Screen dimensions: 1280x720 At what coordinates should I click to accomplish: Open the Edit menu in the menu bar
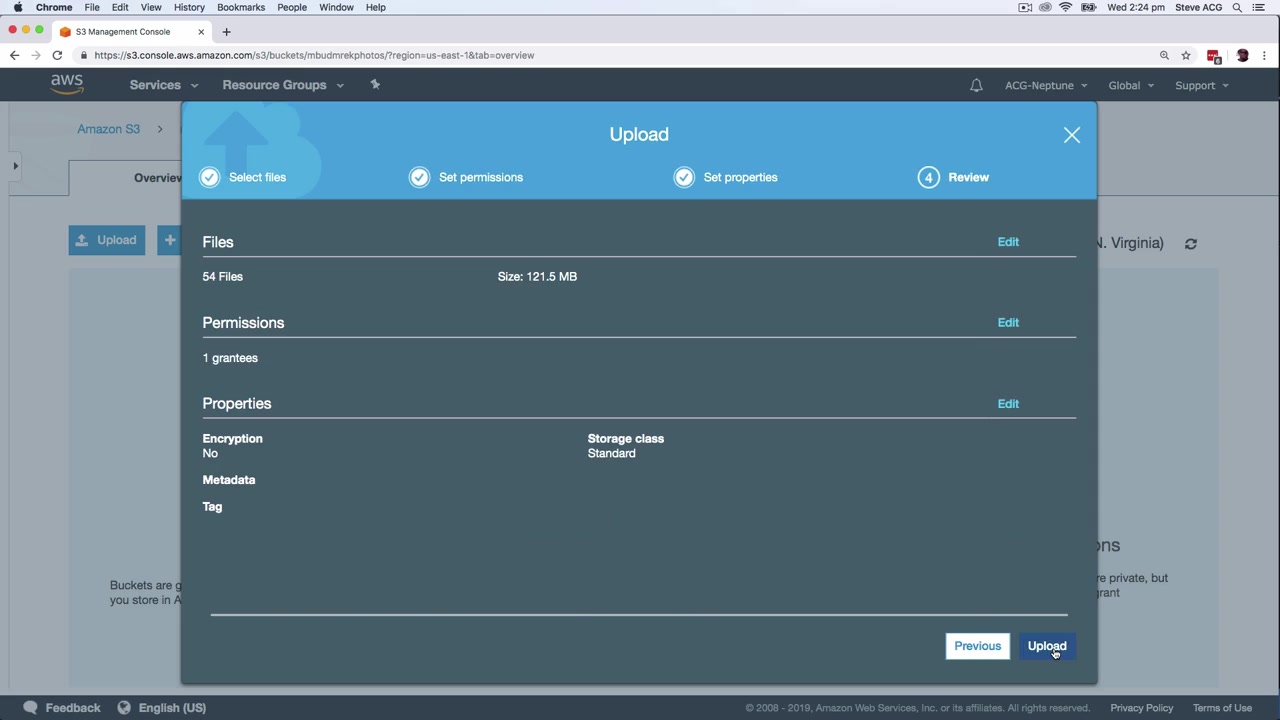click(x=120, y=7)
